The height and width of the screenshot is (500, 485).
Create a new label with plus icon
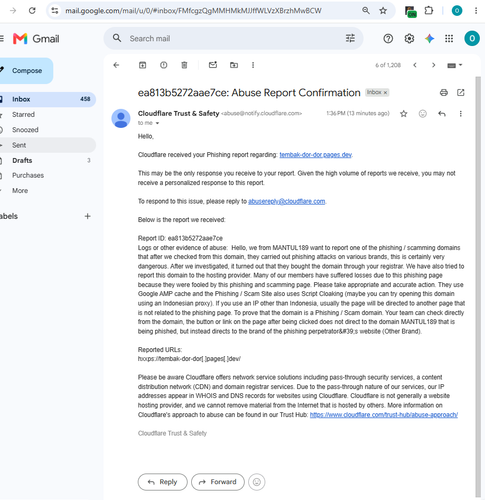click(87, 216)
